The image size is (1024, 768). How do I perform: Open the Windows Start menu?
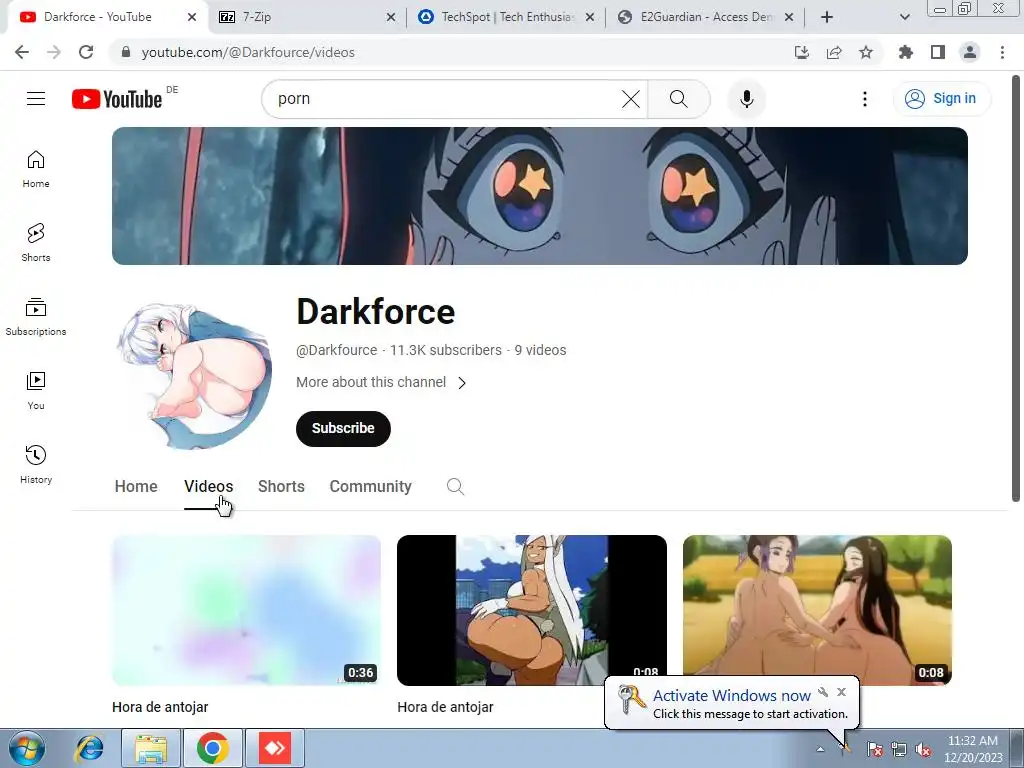point(27,748)
